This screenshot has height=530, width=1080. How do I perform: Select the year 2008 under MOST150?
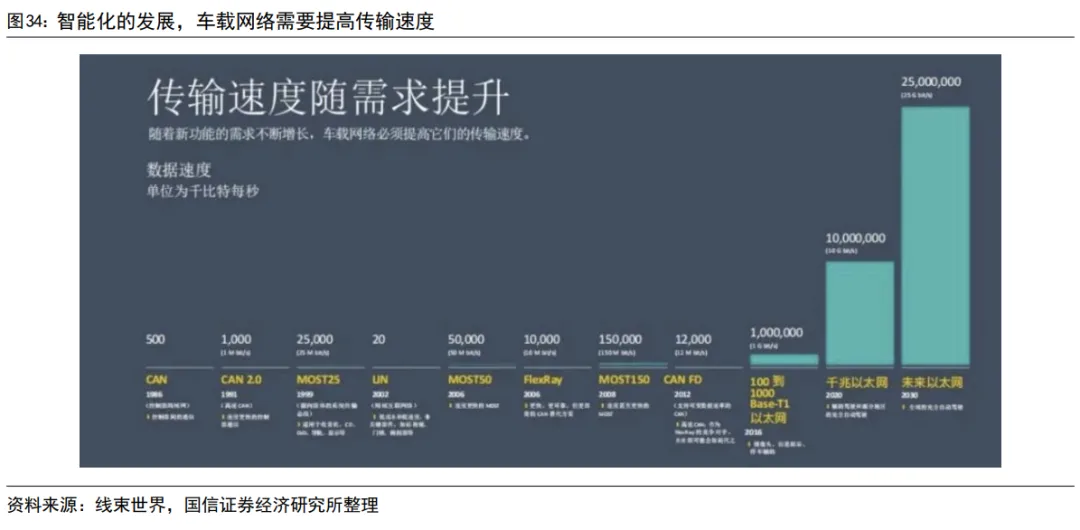[607, 396]
